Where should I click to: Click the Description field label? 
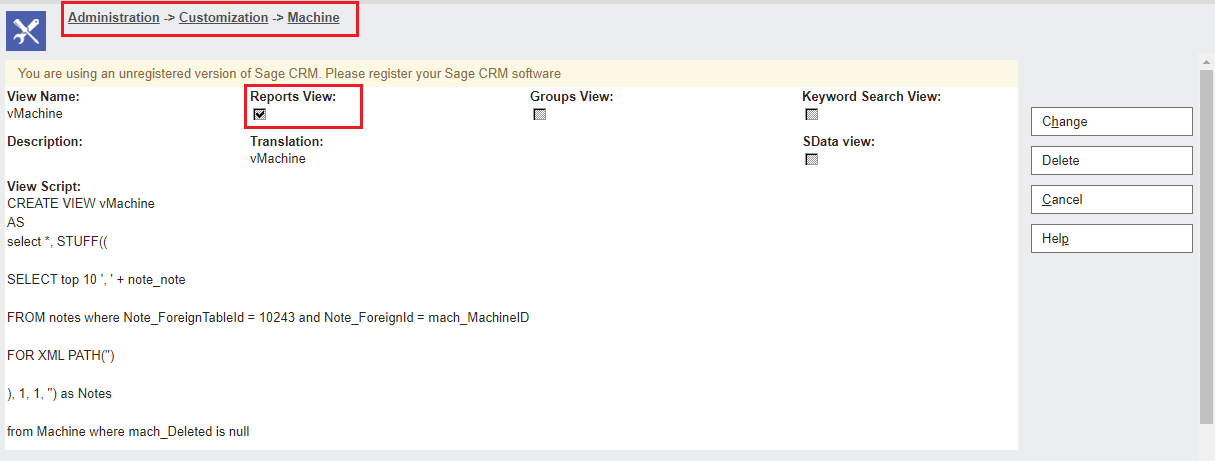coord(45,142)
